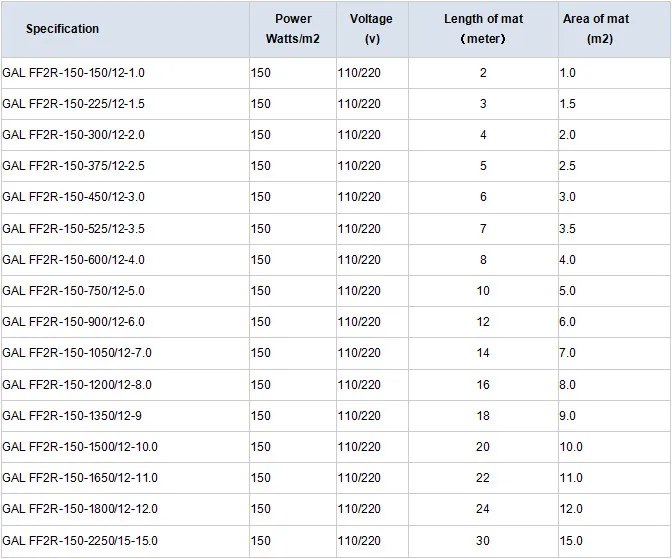Click mat length value 6
672x559 pixels.
(483, 197)
